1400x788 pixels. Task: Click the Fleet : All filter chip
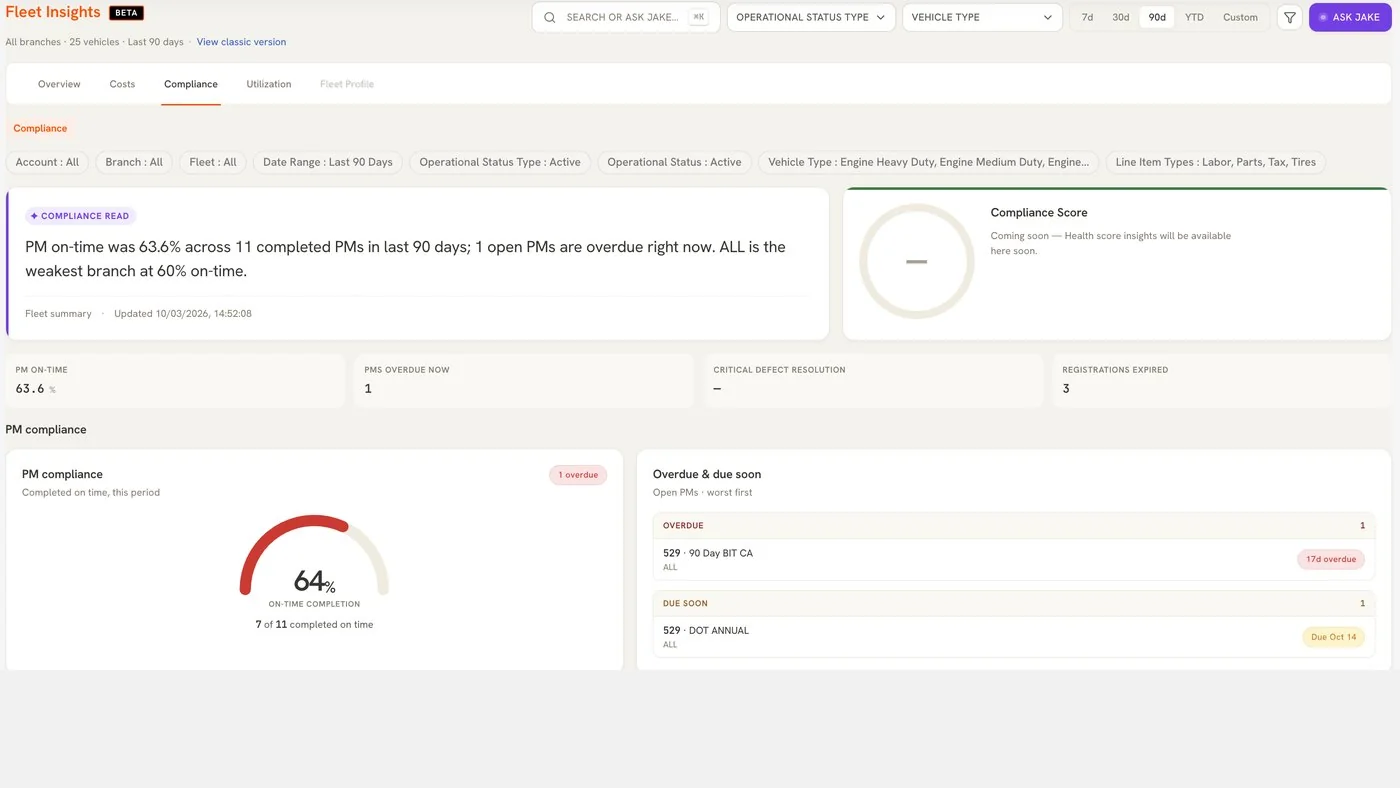click(x=213, y=162)
